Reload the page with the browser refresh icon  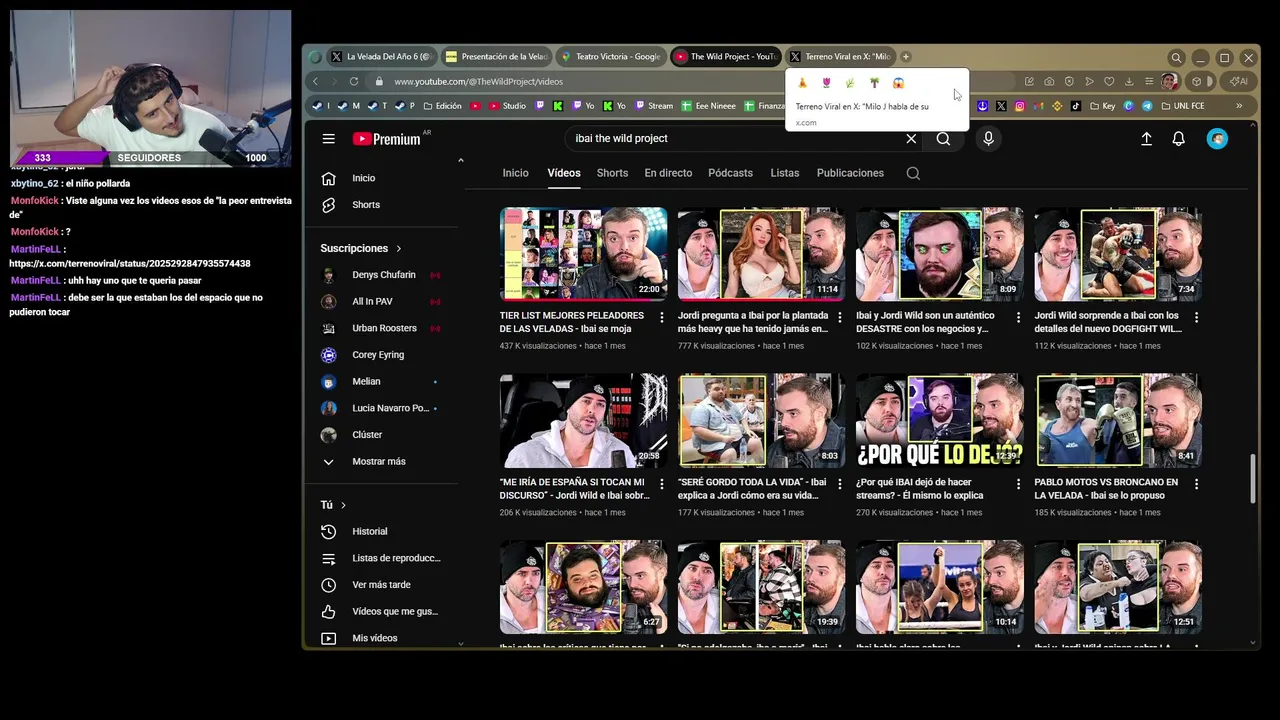(354, 81)
